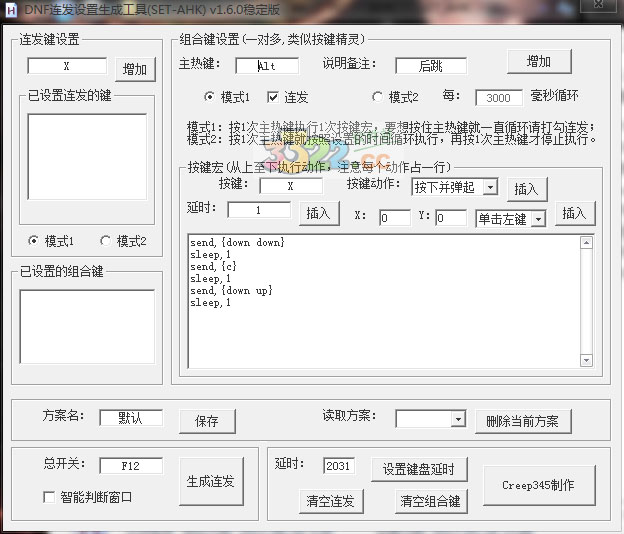This screenshot has width=624, height=534.
Task: Click the 已设置的组合键 list box
Action: 87,326
